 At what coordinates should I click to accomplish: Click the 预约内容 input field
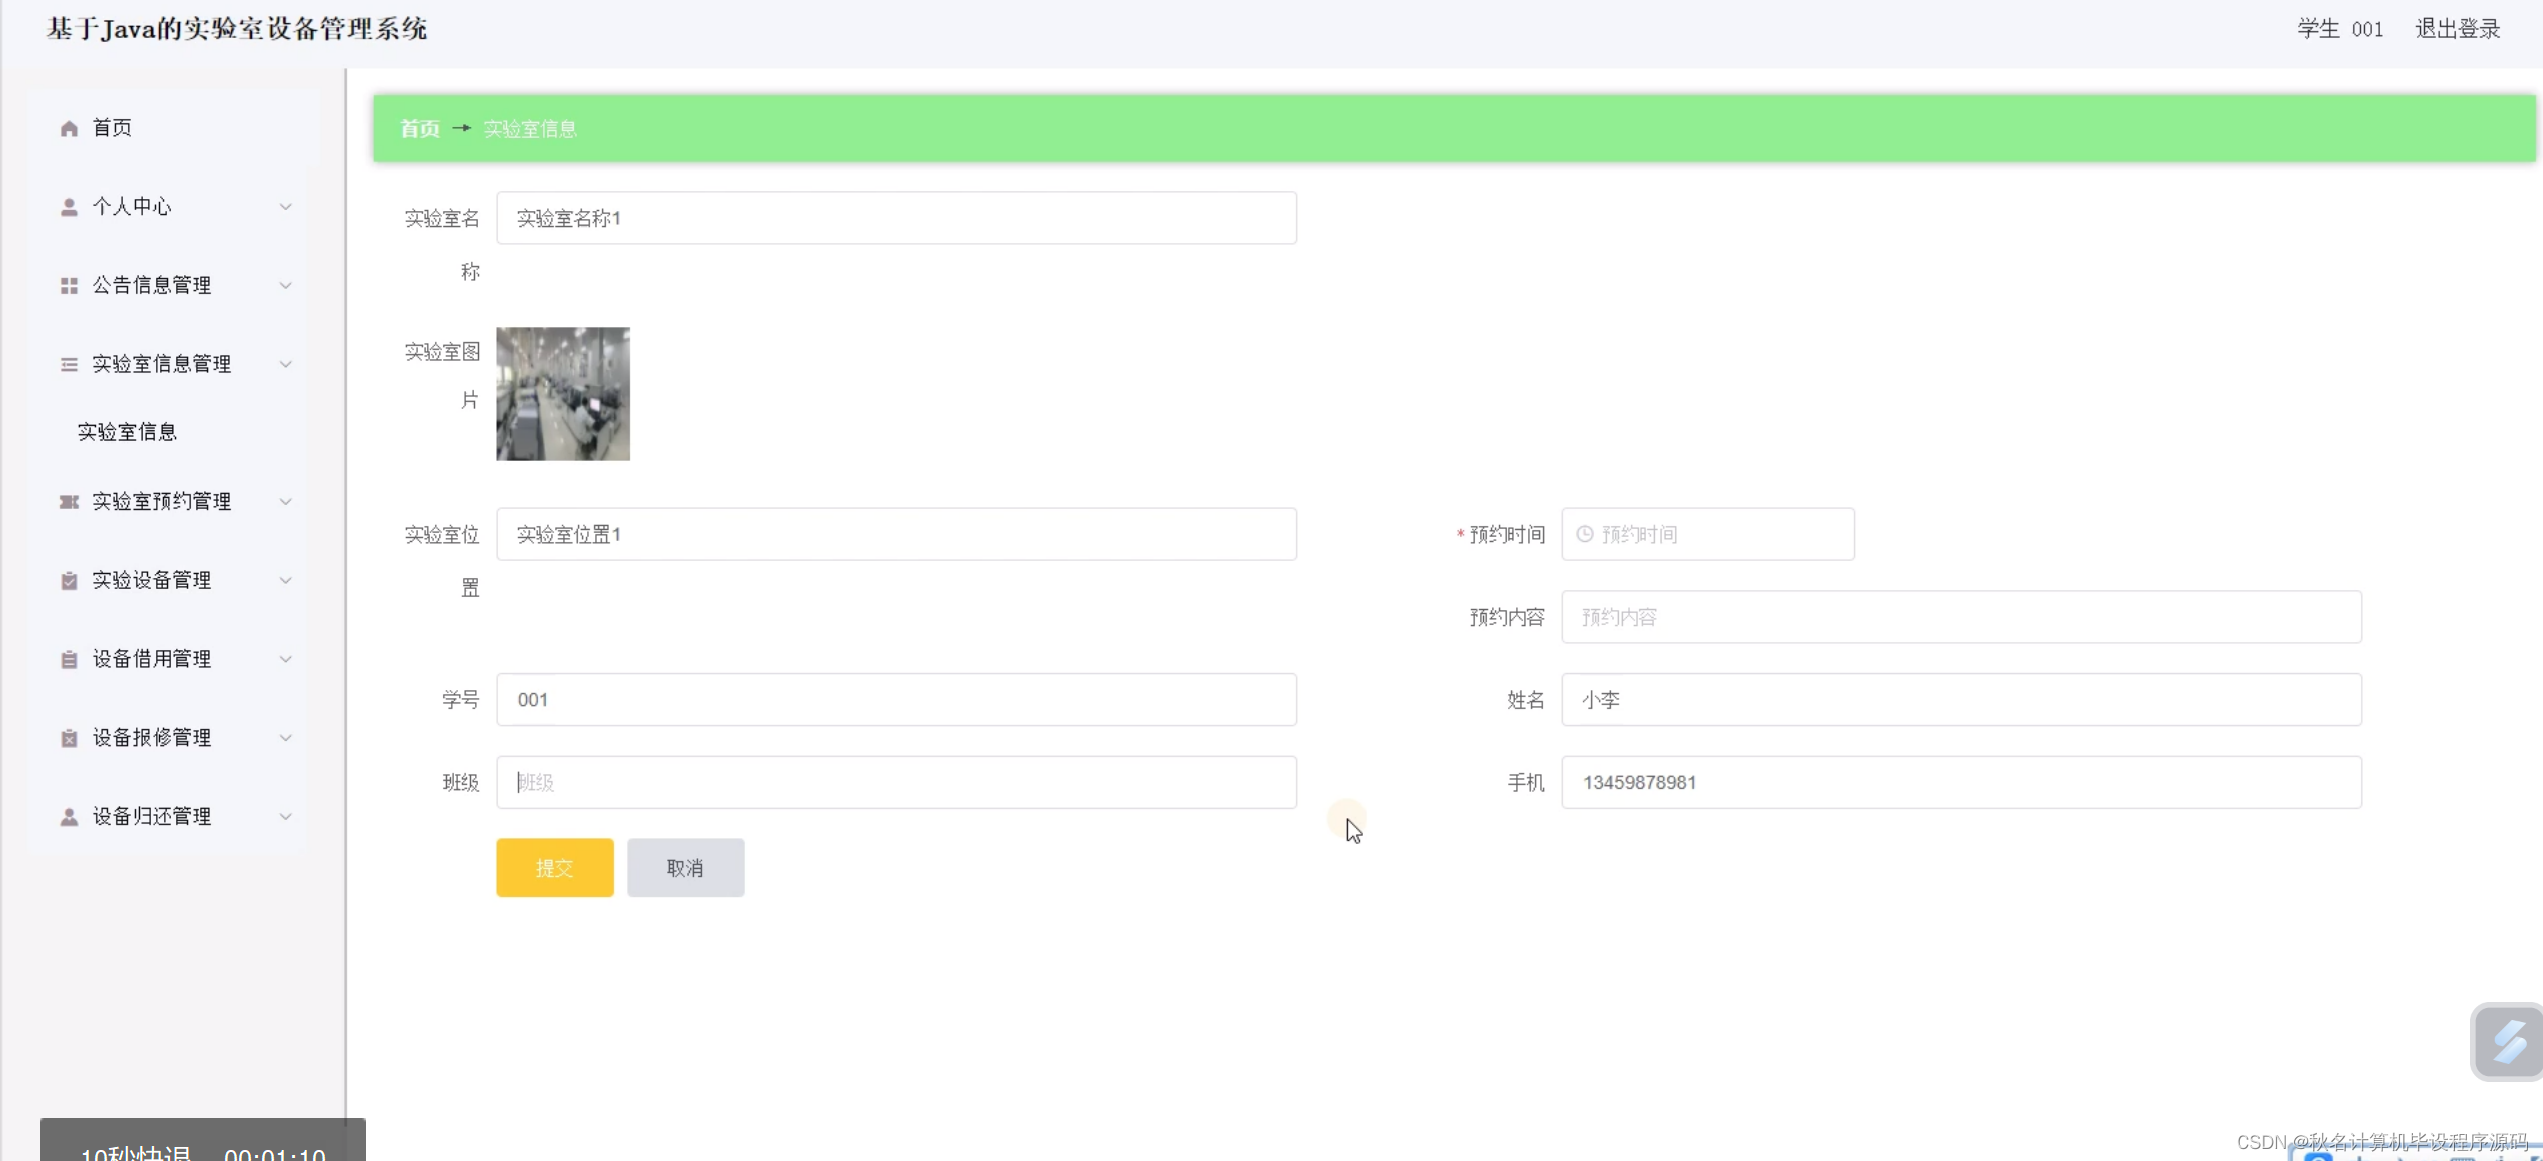coord(1960,617)
